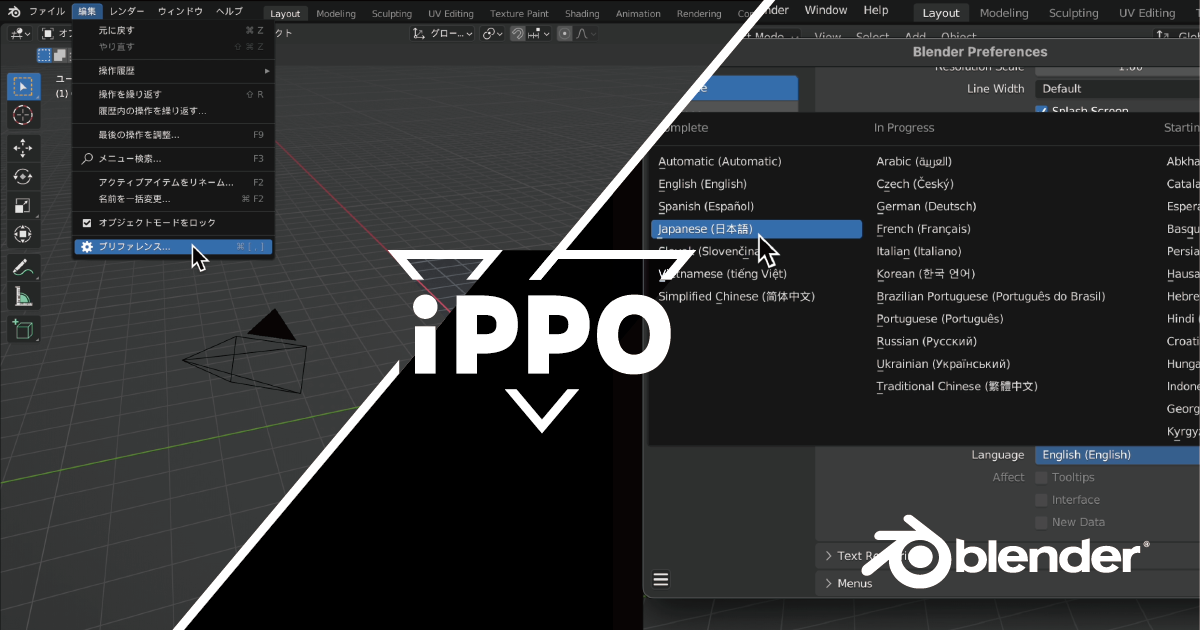Select Japanese (日本語) in the language list
Screen dimensions: 1200x630
click(x=756, y=229)
